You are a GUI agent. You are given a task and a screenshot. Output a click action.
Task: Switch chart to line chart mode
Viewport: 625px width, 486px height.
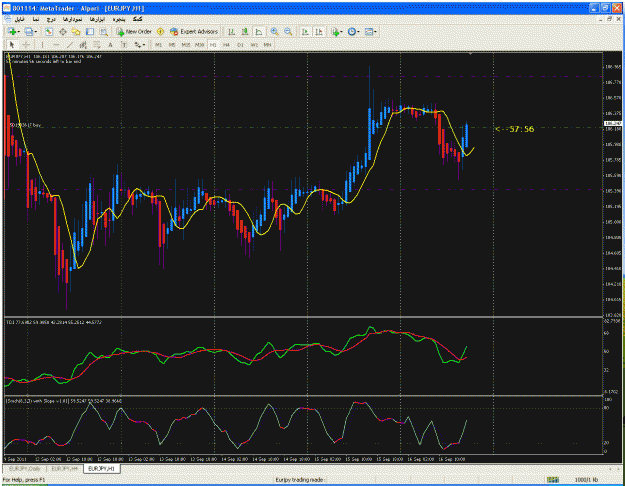pyautogui.click(x=259, y=31)
